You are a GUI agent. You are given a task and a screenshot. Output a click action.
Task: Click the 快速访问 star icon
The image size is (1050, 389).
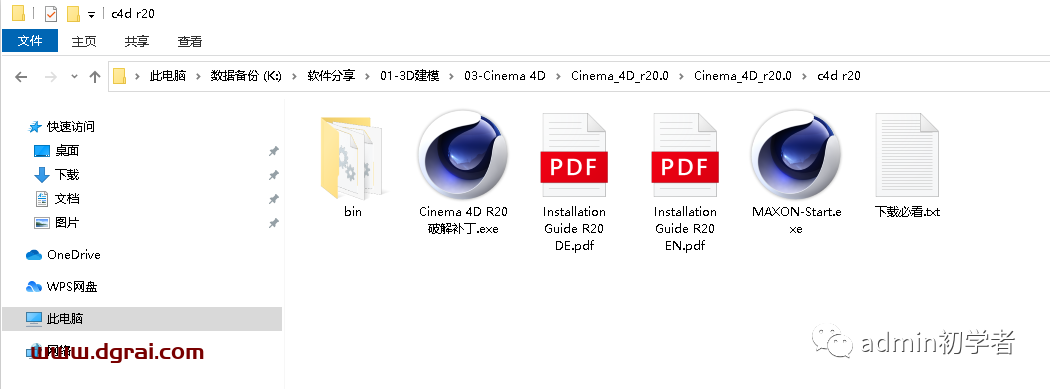35,127
